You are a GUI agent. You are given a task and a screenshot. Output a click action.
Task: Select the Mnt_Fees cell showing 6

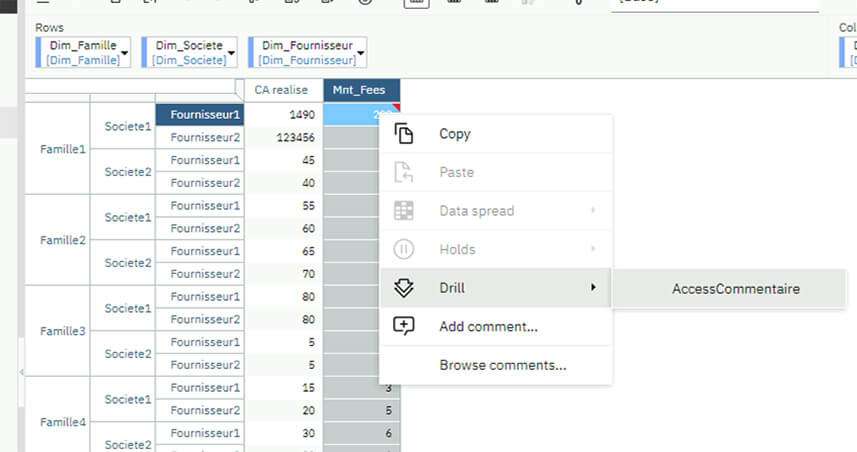click(362, 433)
